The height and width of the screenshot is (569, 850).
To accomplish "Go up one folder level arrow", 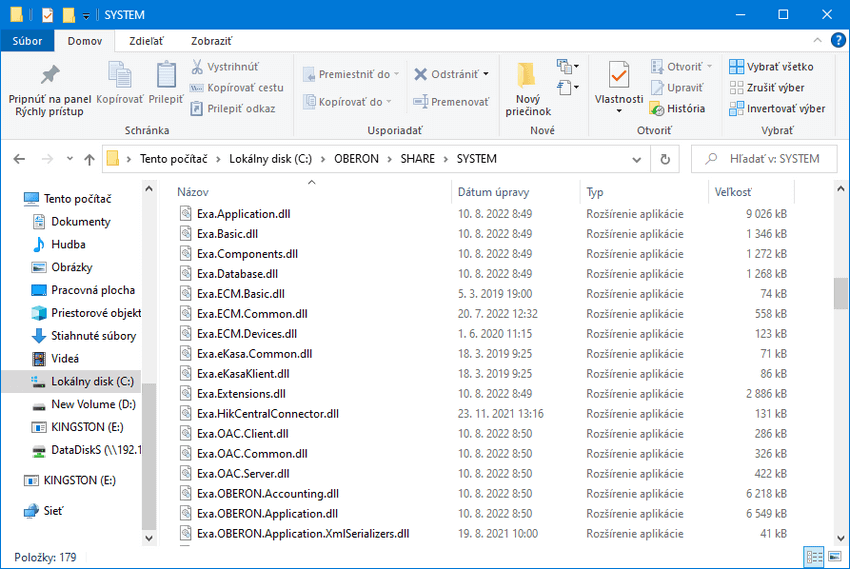I will [90, 159].
